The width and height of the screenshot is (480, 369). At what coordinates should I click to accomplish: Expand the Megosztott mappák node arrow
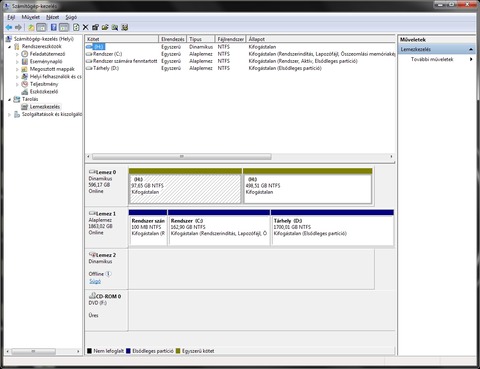pos(17,69)
